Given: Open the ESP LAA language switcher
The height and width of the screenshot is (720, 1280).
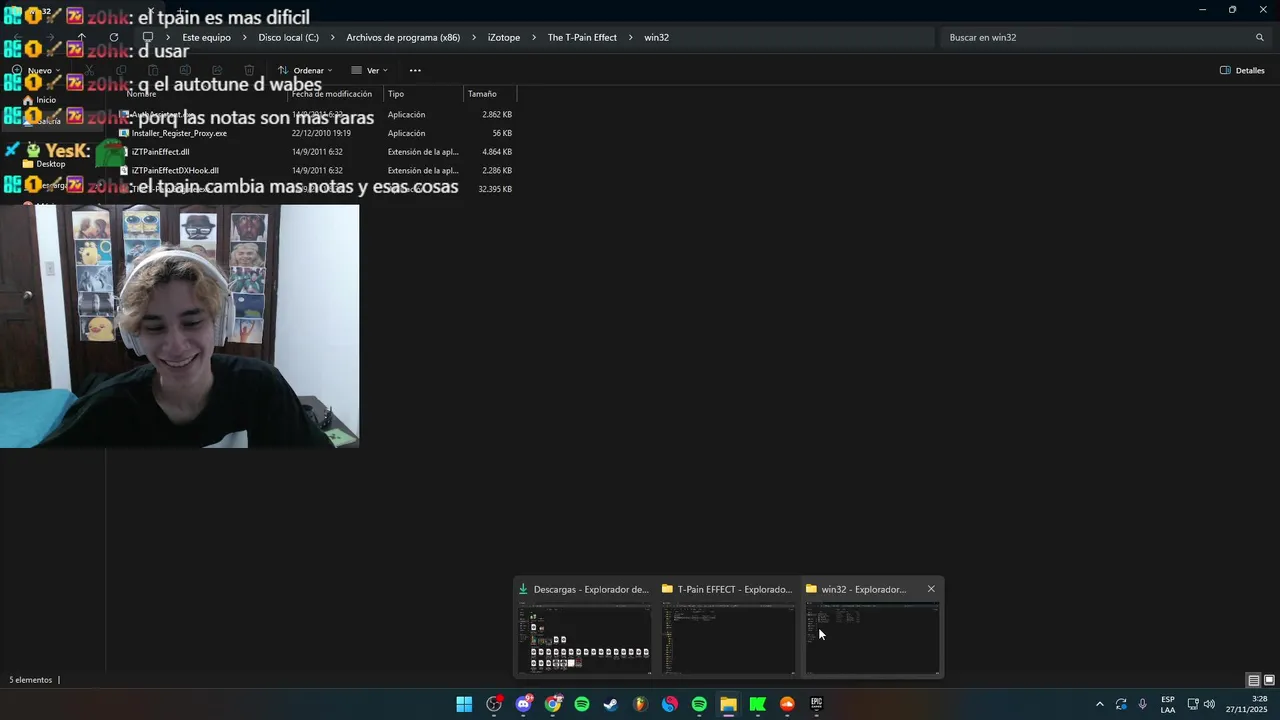Looking at the screenshot, I should coord(1168,704).
